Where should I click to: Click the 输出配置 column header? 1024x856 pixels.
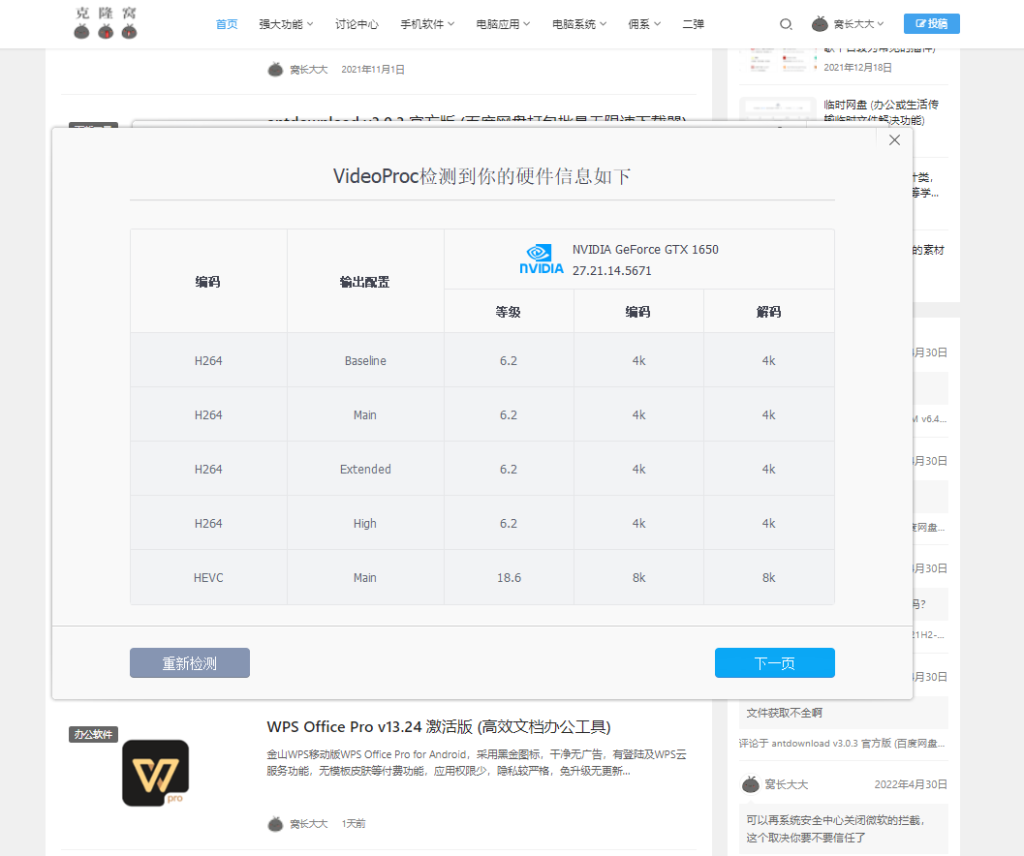click(364, 281)
